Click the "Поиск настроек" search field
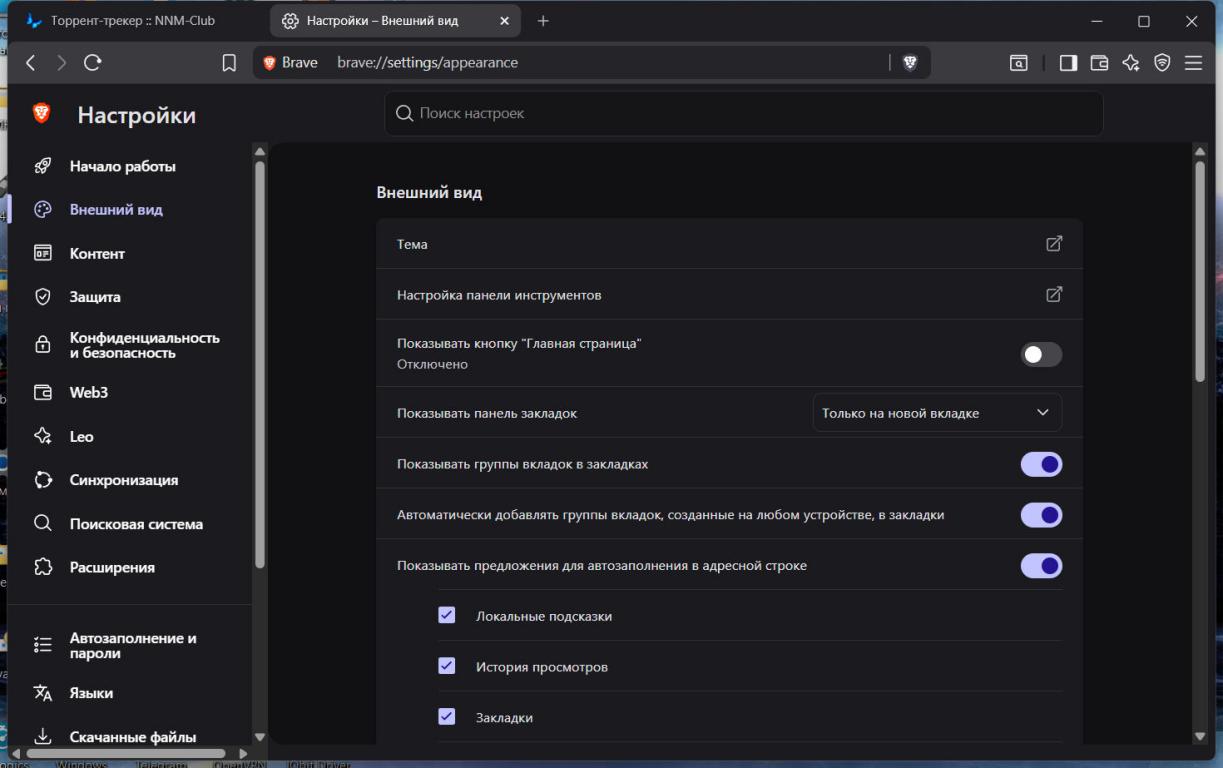 click(743, 114)
